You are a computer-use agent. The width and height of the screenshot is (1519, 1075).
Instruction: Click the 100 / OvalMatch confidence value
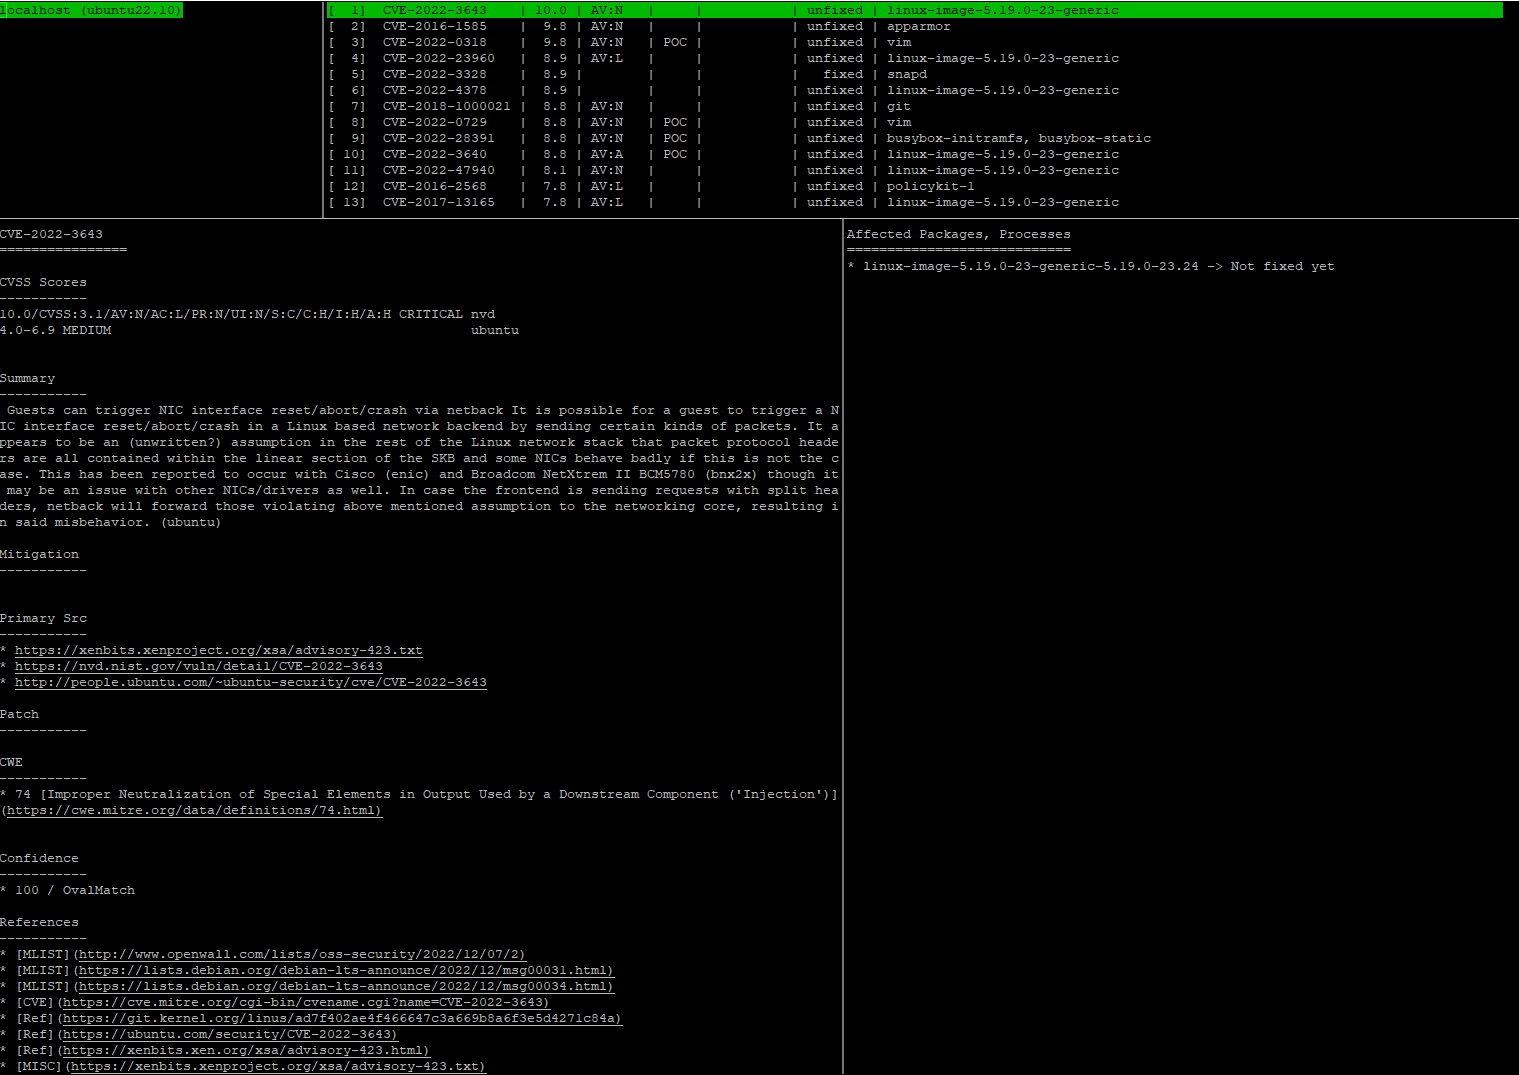[75, 890]
